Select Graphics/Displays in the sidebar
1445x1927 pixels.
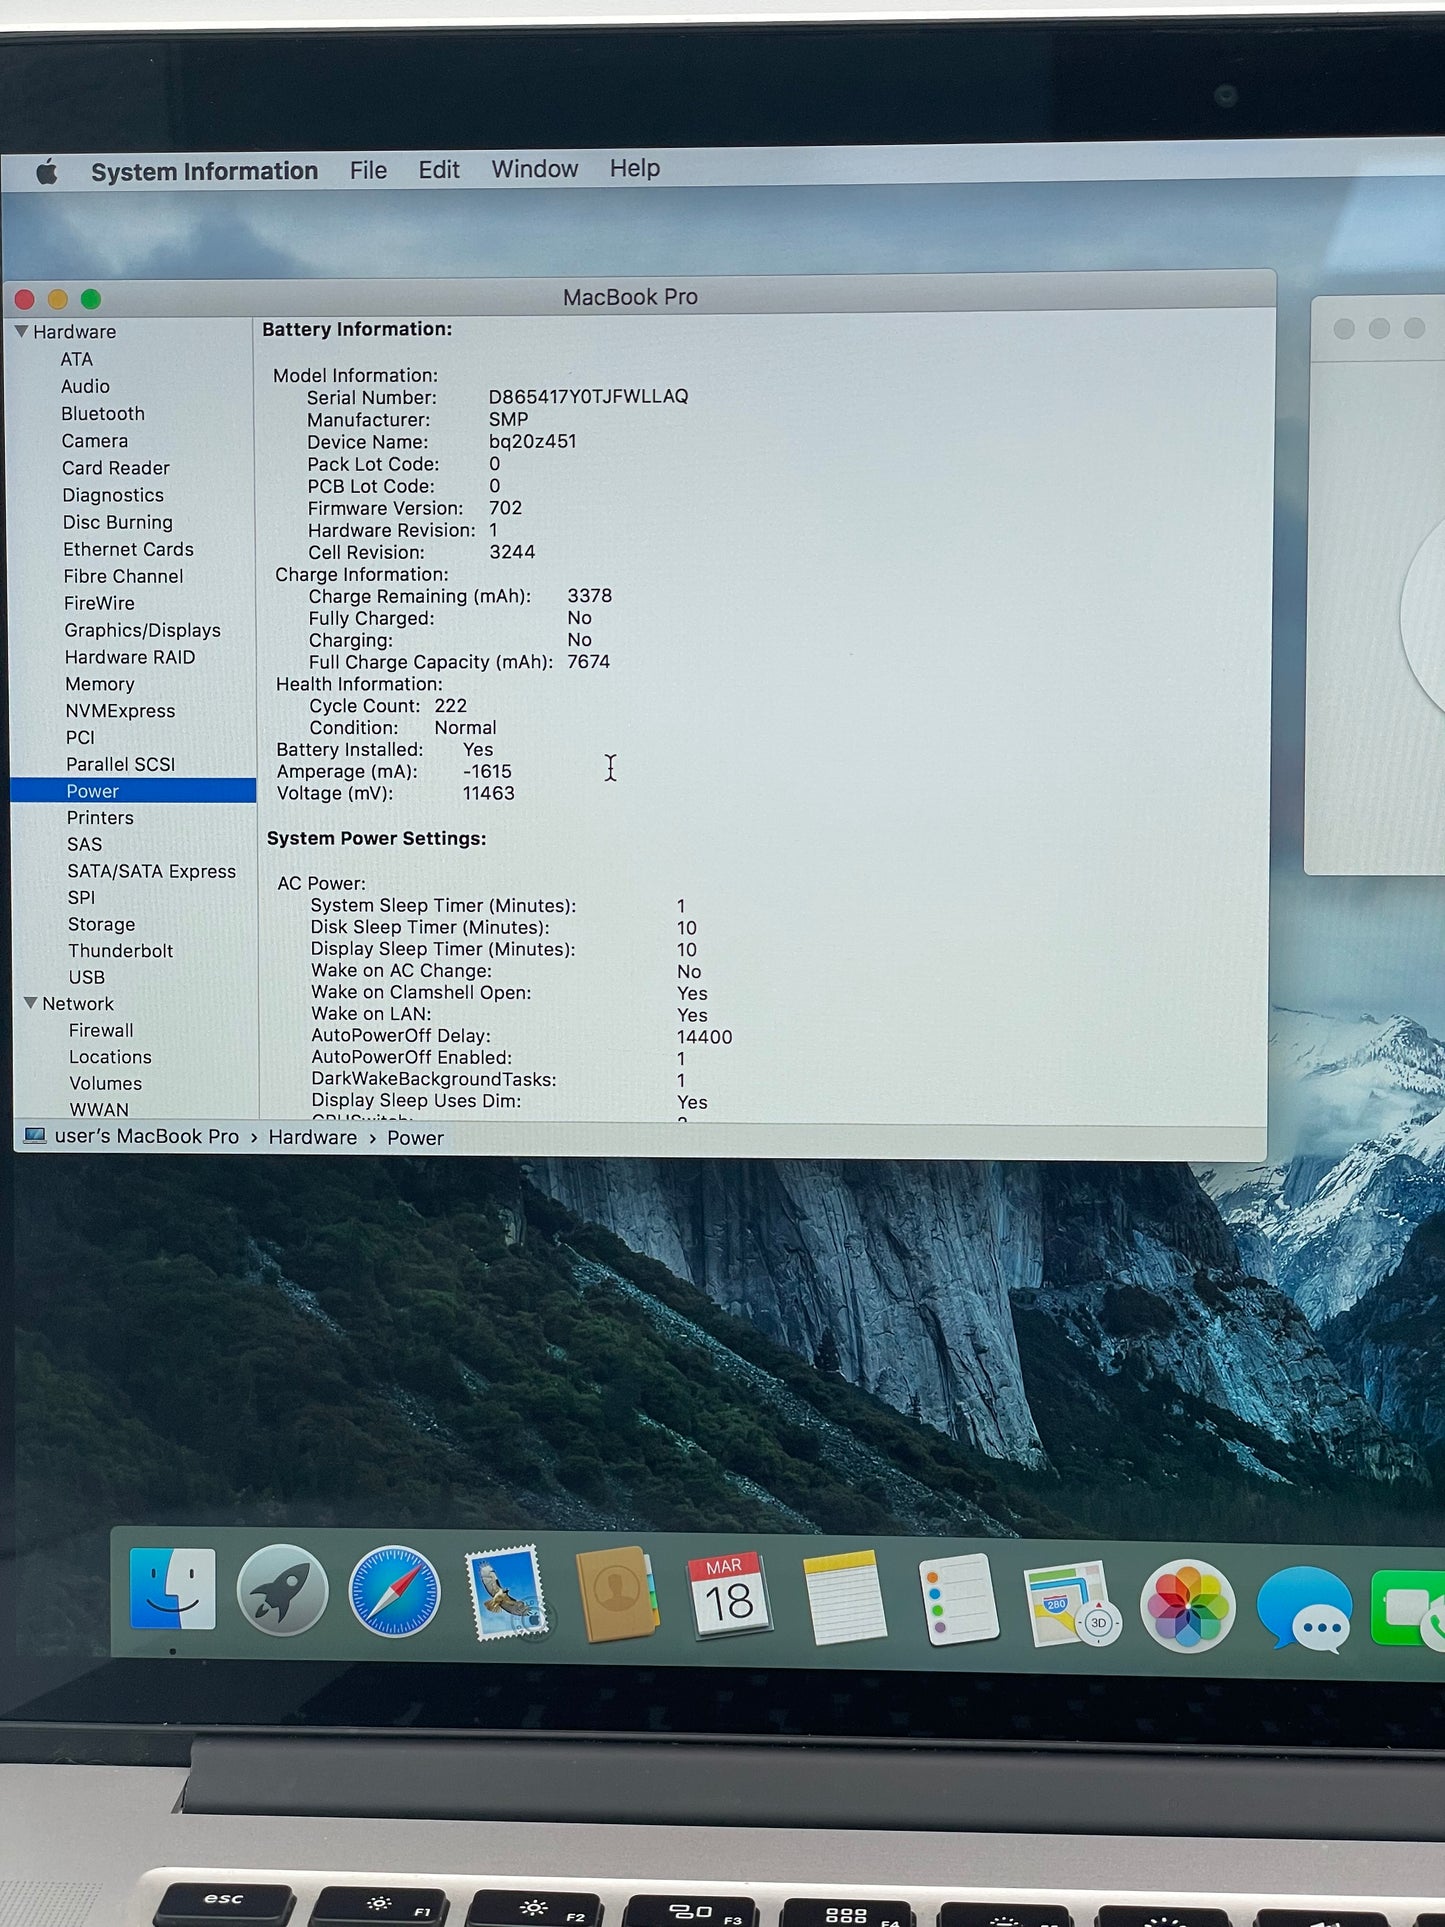(142, 630)
